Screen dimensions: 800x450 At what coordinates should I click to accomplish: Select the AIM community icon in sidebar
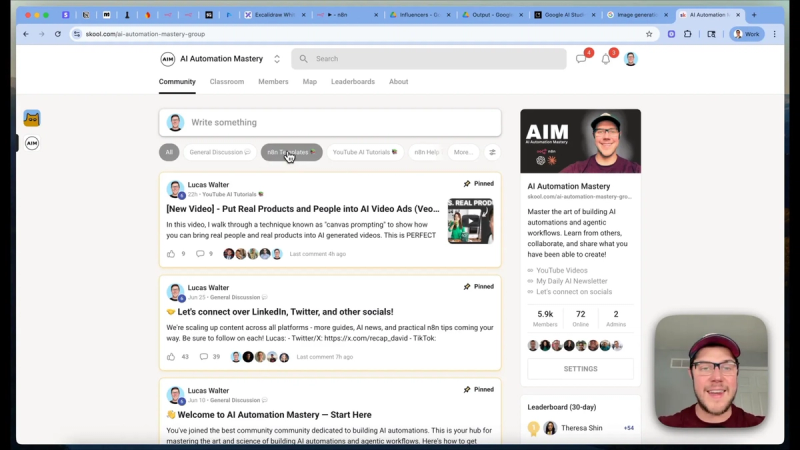pos(32,143)
